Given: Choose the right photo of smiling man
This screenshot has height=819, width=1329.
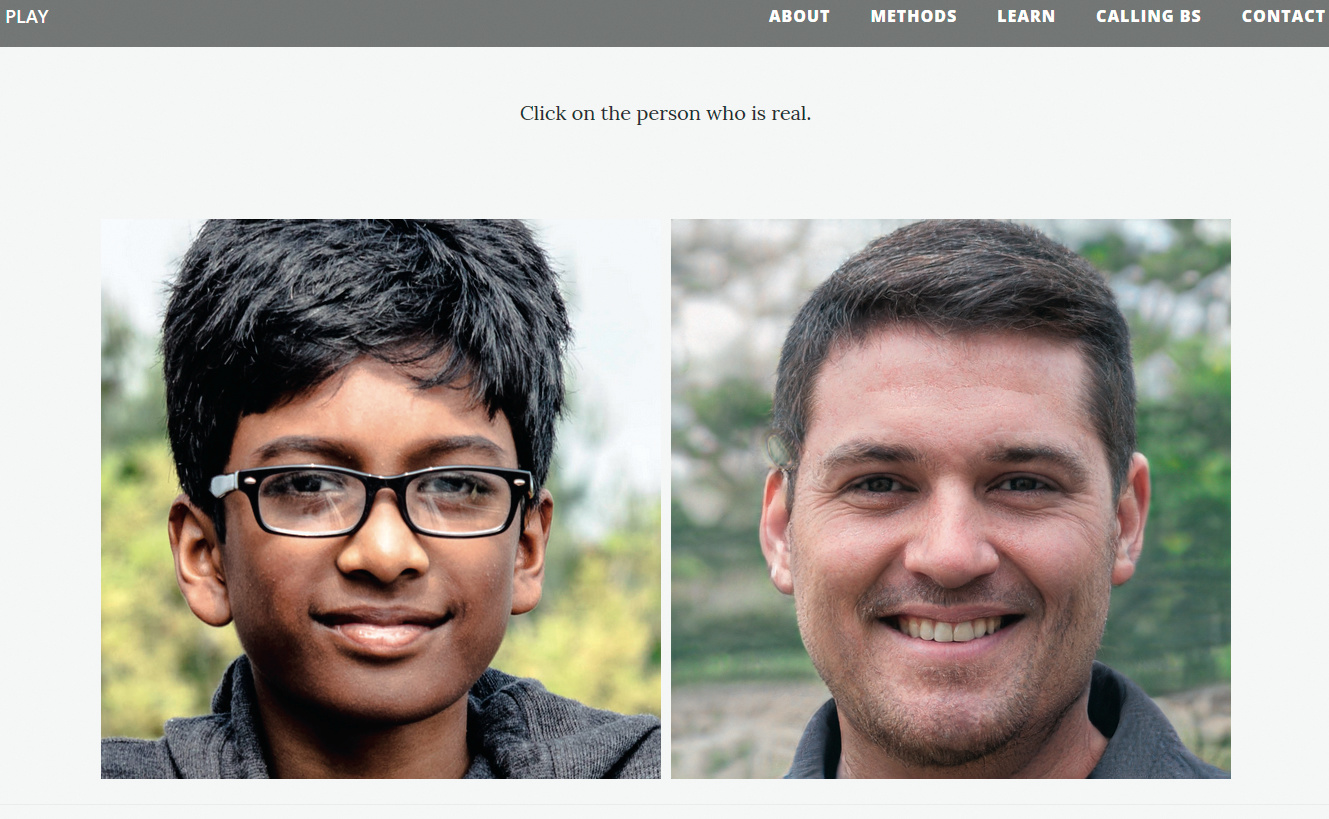Looking at the screenshot, I should point(951,499).
